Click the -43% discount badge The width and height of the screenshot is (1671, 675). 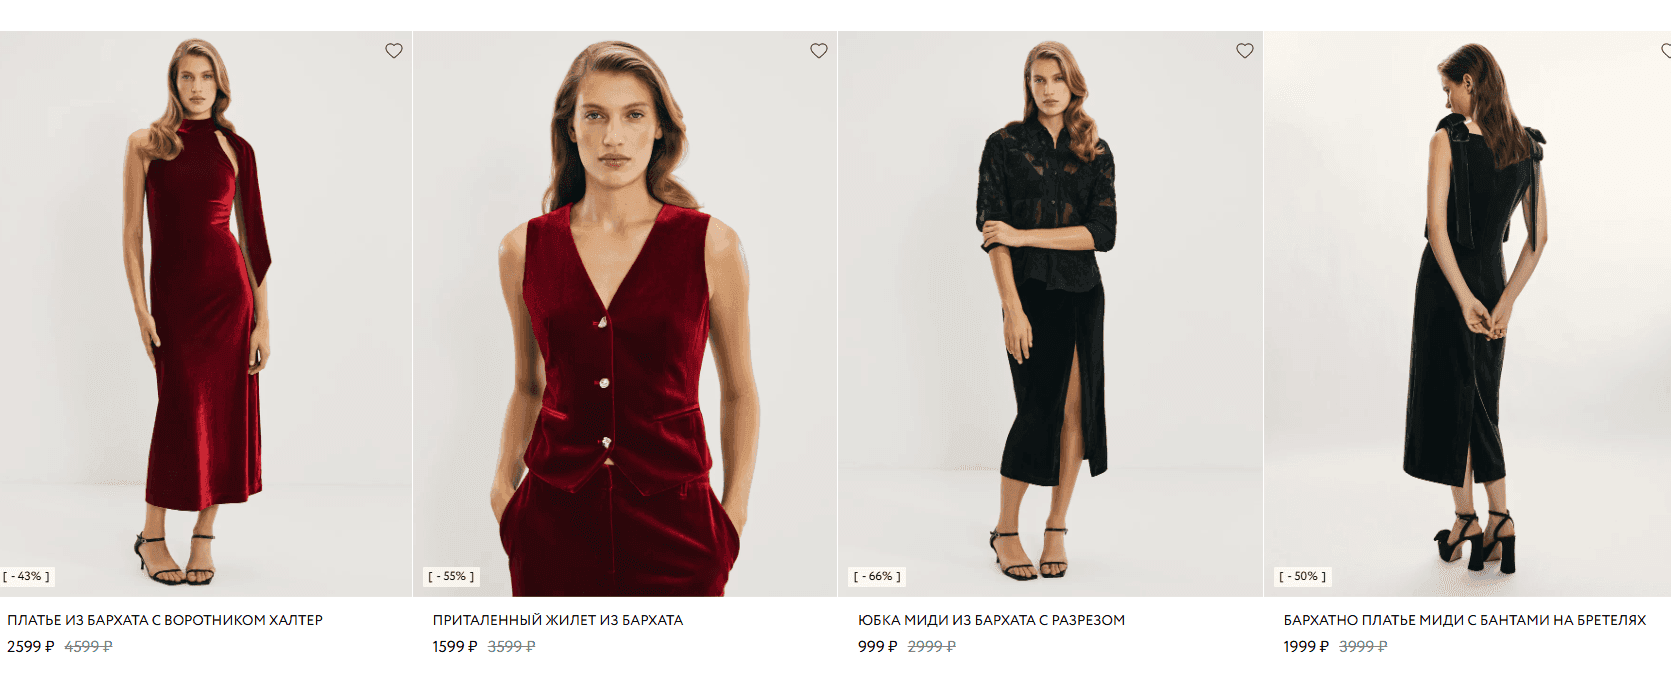tap(26, 577)
